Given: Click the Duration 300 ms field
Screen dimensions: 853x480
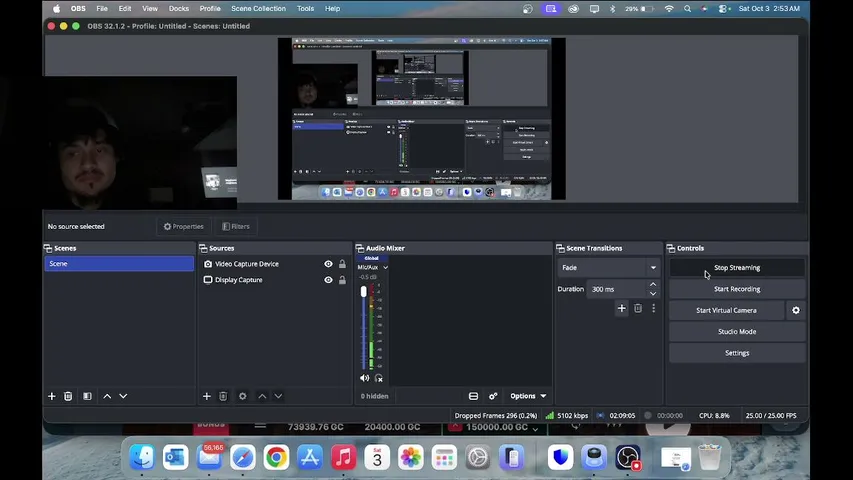Looking at the screenshot, I should 617,290.
